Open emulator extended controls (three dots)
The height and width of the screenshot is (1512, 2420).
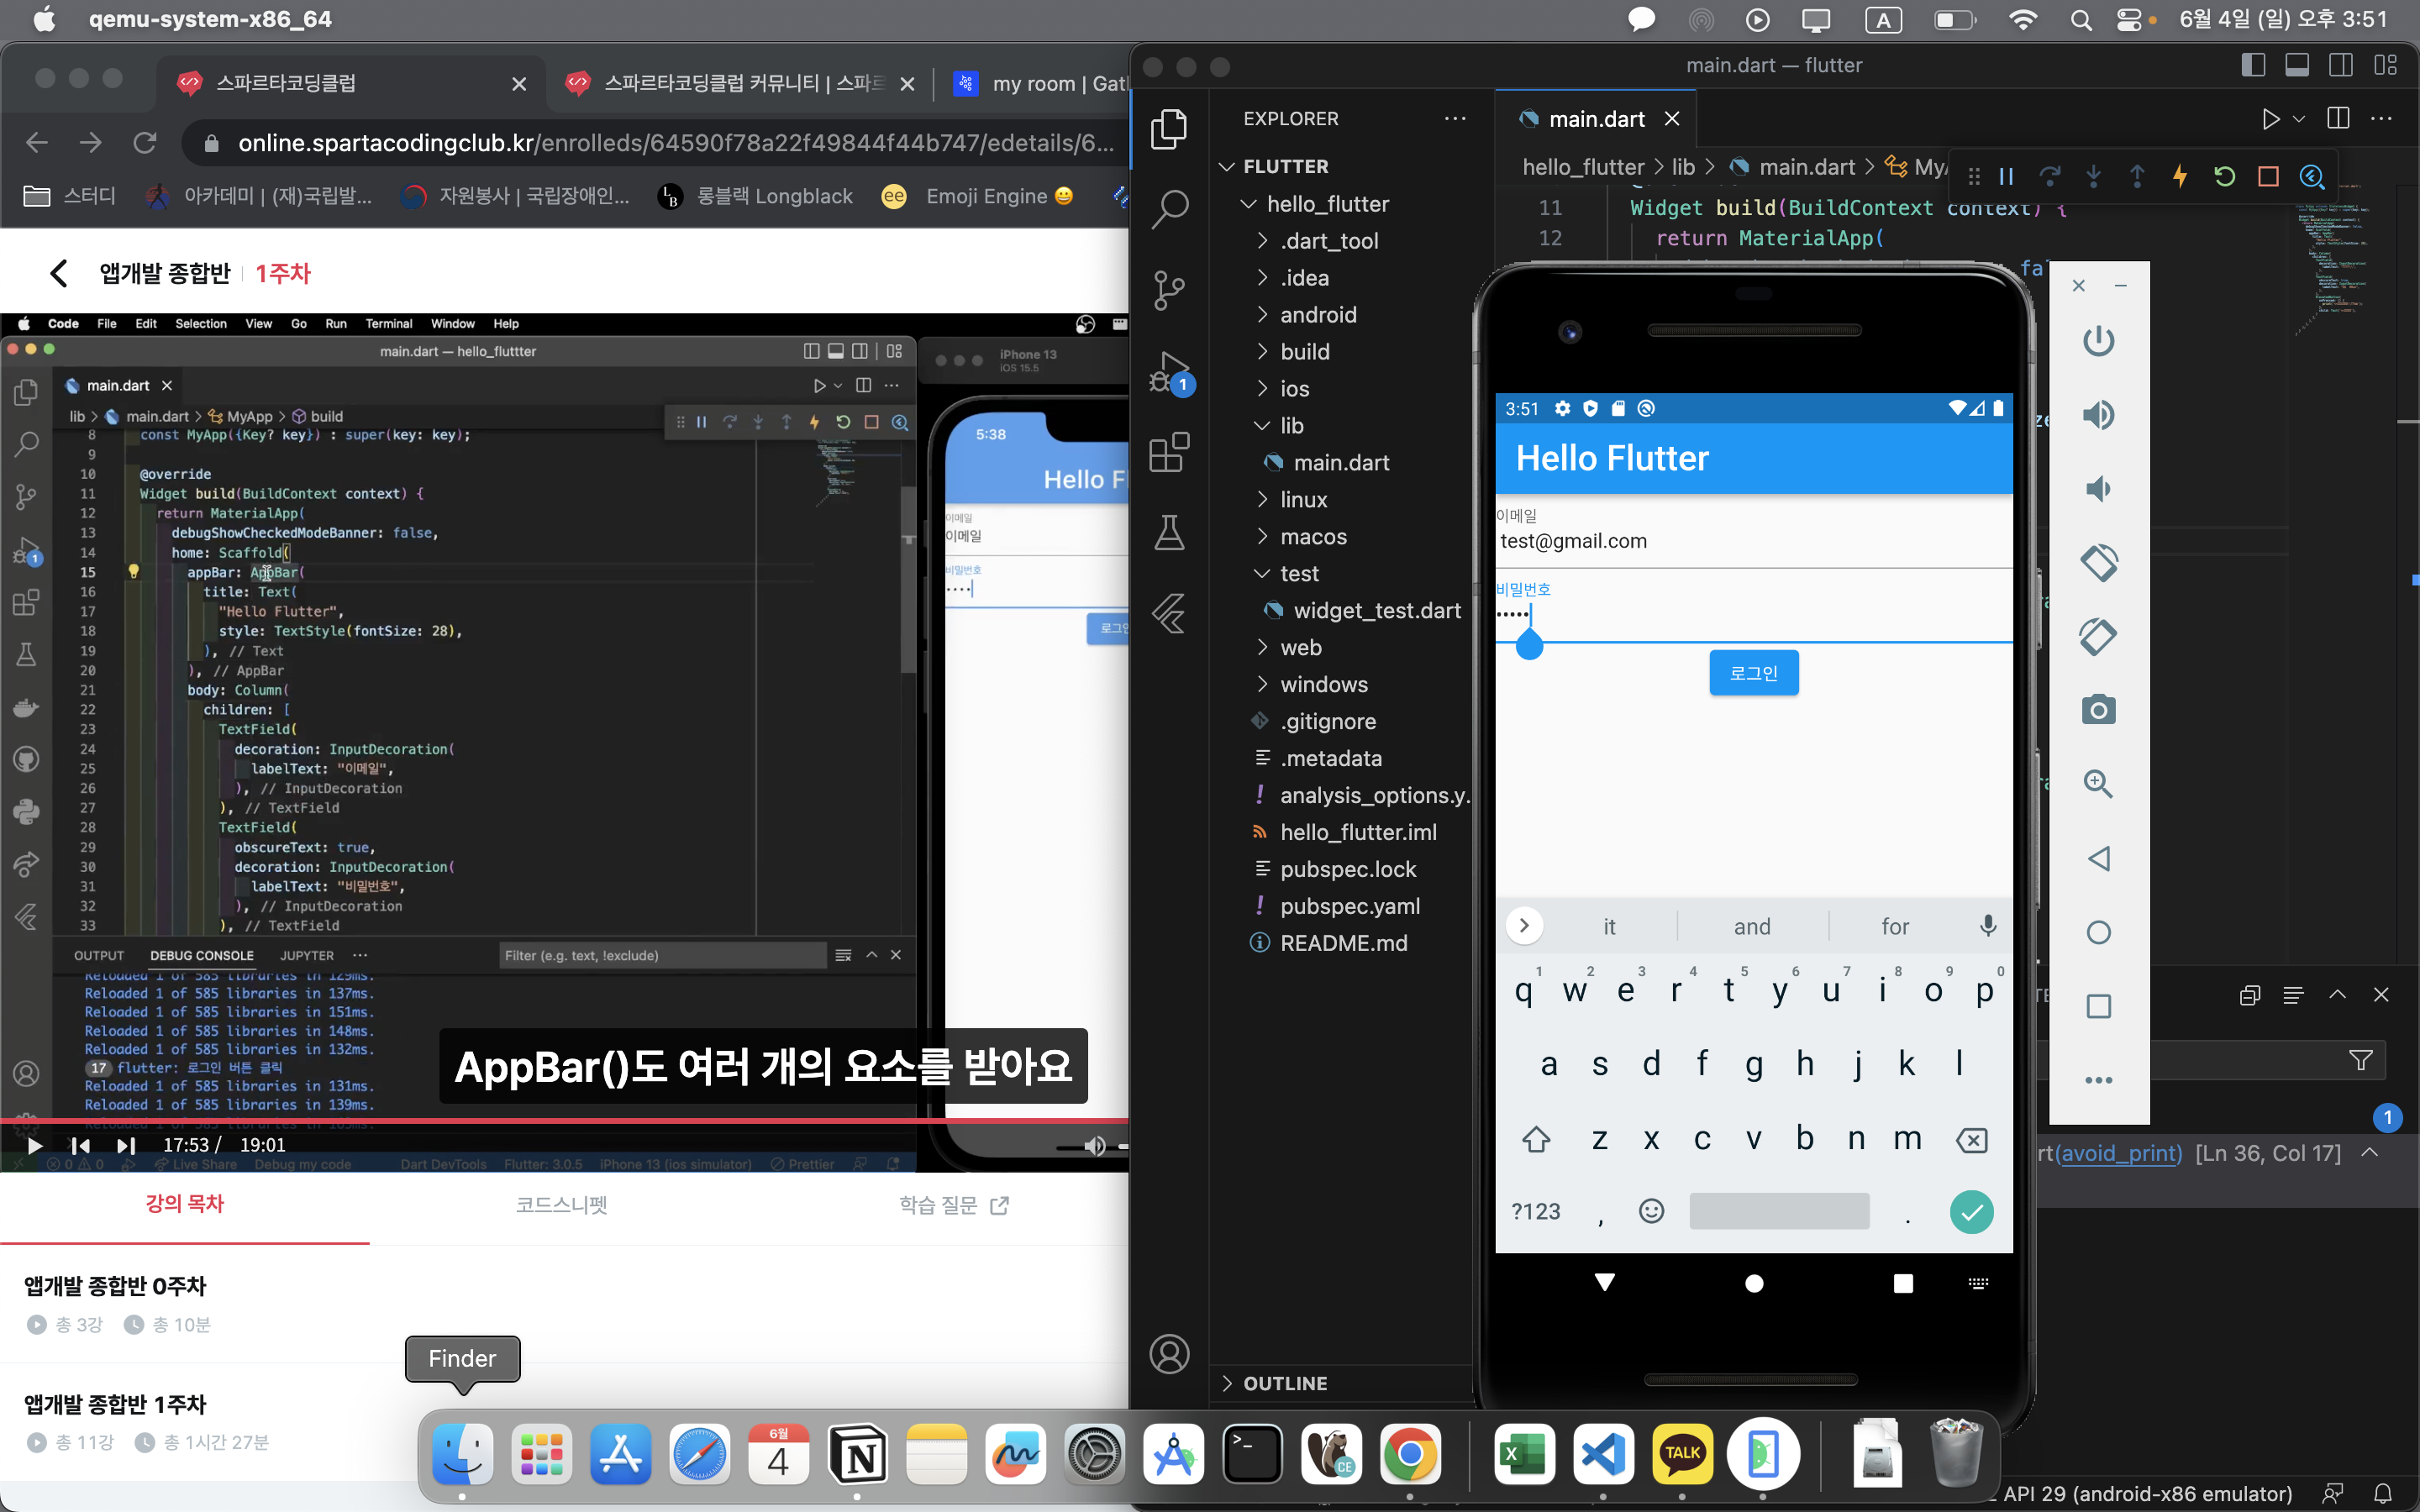pyautogui.click(x=2098, y=1080)
